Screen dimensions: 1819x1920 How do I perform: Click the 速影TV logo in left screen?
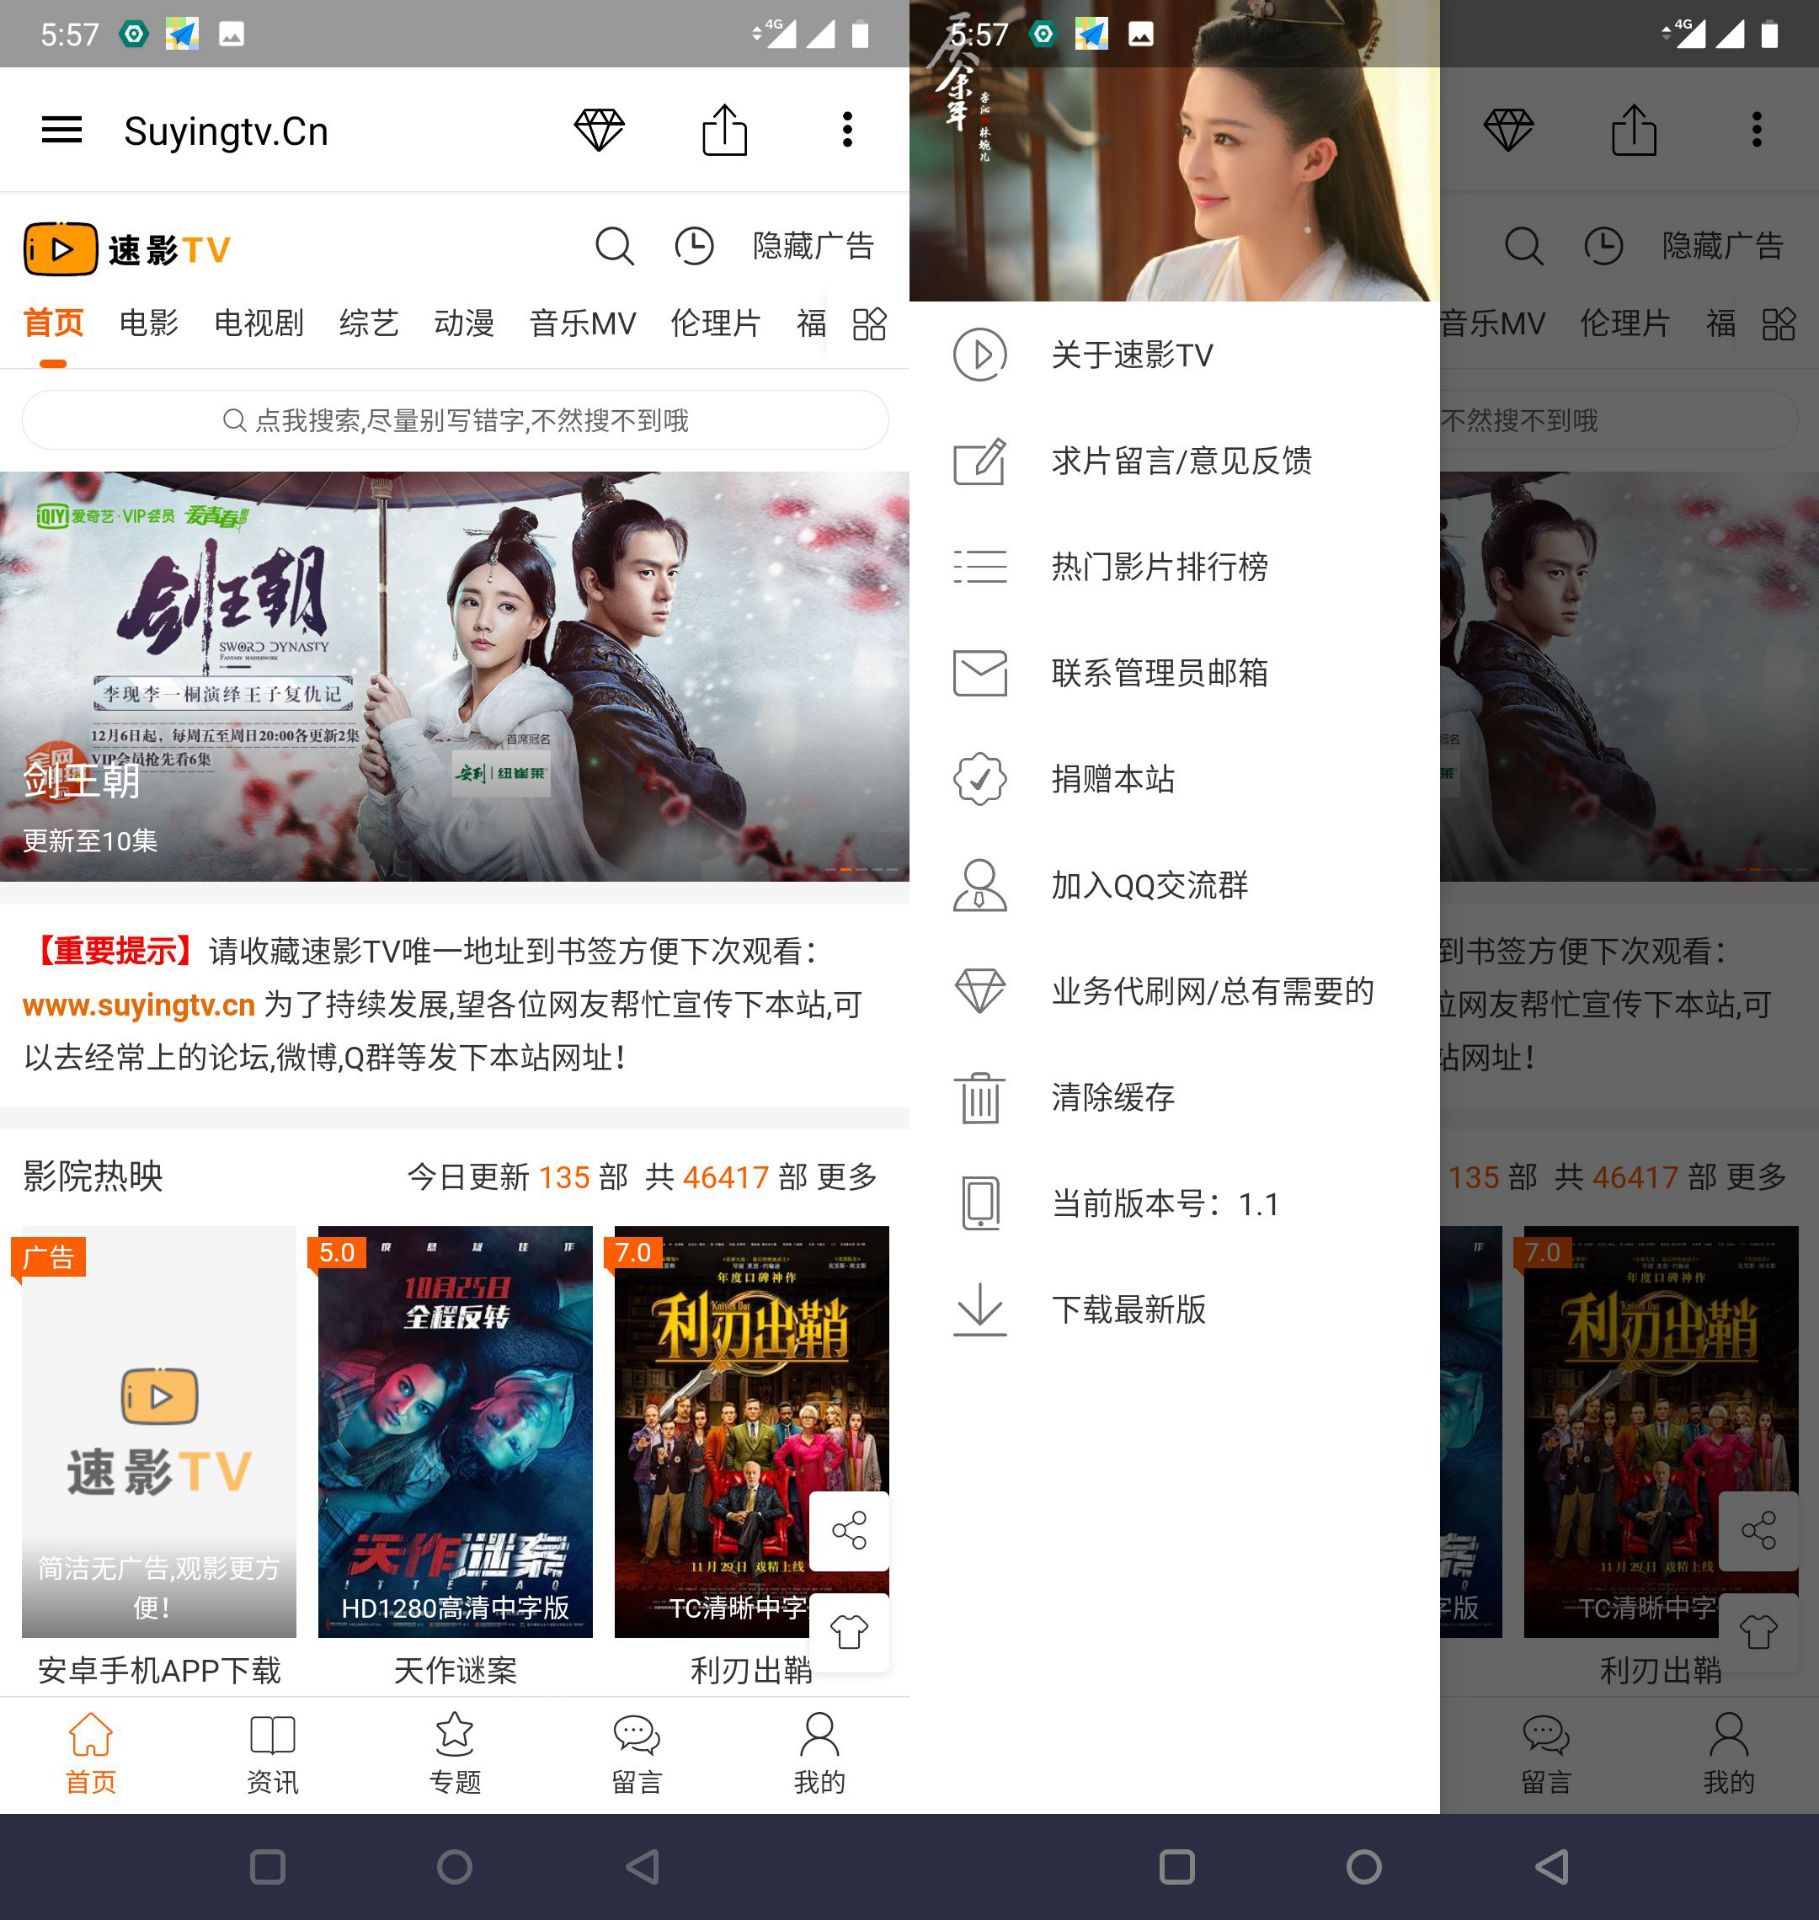(x=128, y=249)
